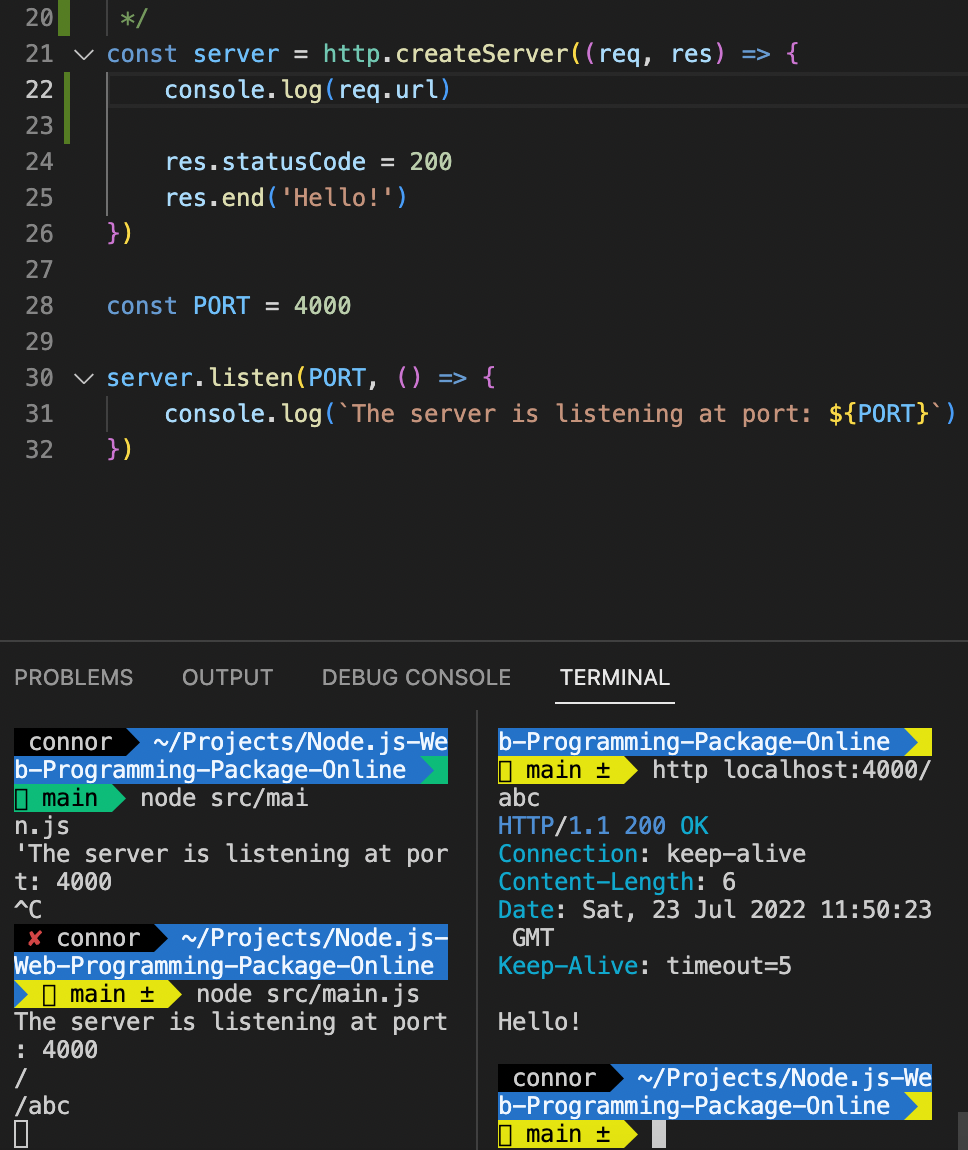Image resolution: width=968 pixels, height=1150 pixels.
Task: Click '^C' interrupt line in the left terminal
Action: pos(28,909)
